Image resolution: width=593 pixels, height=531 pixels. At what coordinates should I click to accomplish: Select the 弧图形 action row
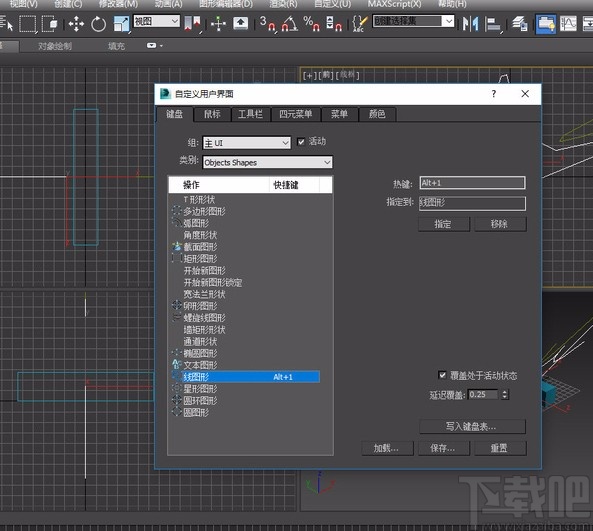(245, 223)
